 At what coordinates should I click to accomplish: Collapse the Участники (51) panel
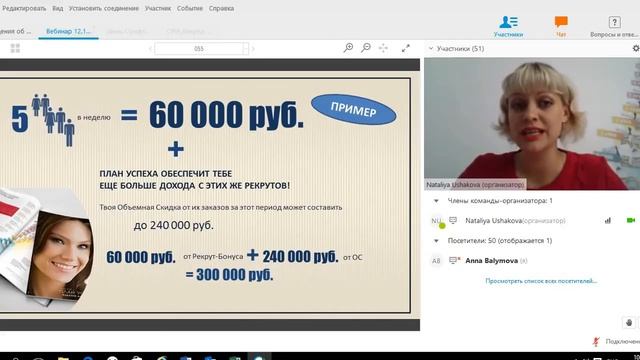coord(431,49)
